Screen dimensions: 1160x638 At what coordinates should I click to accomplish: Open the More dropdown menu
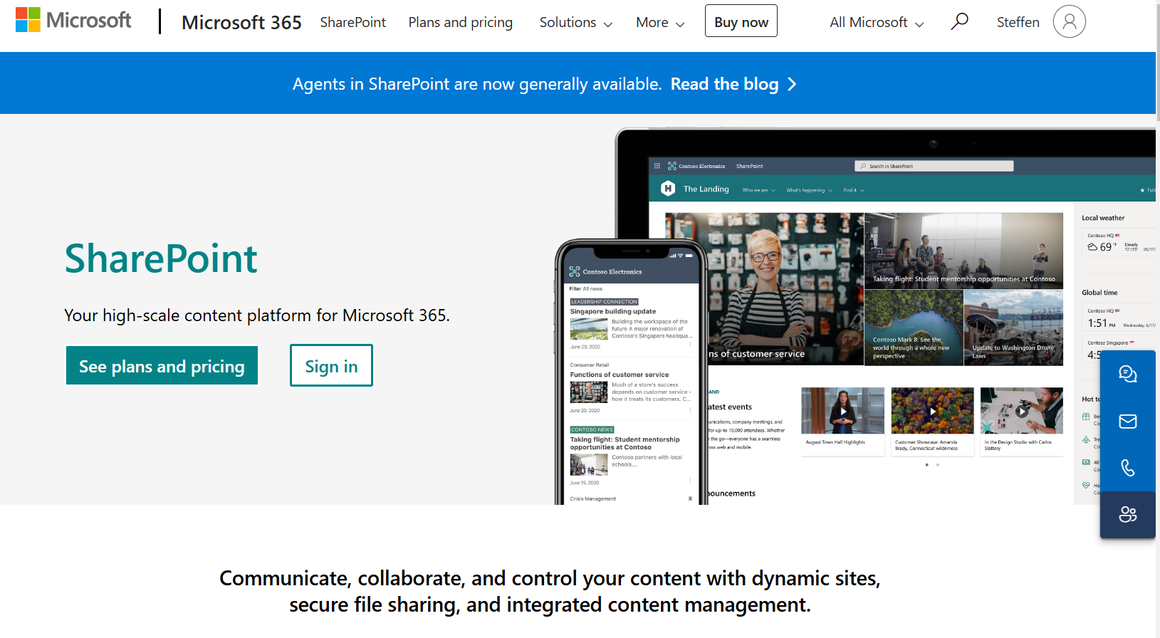point(659,21)
